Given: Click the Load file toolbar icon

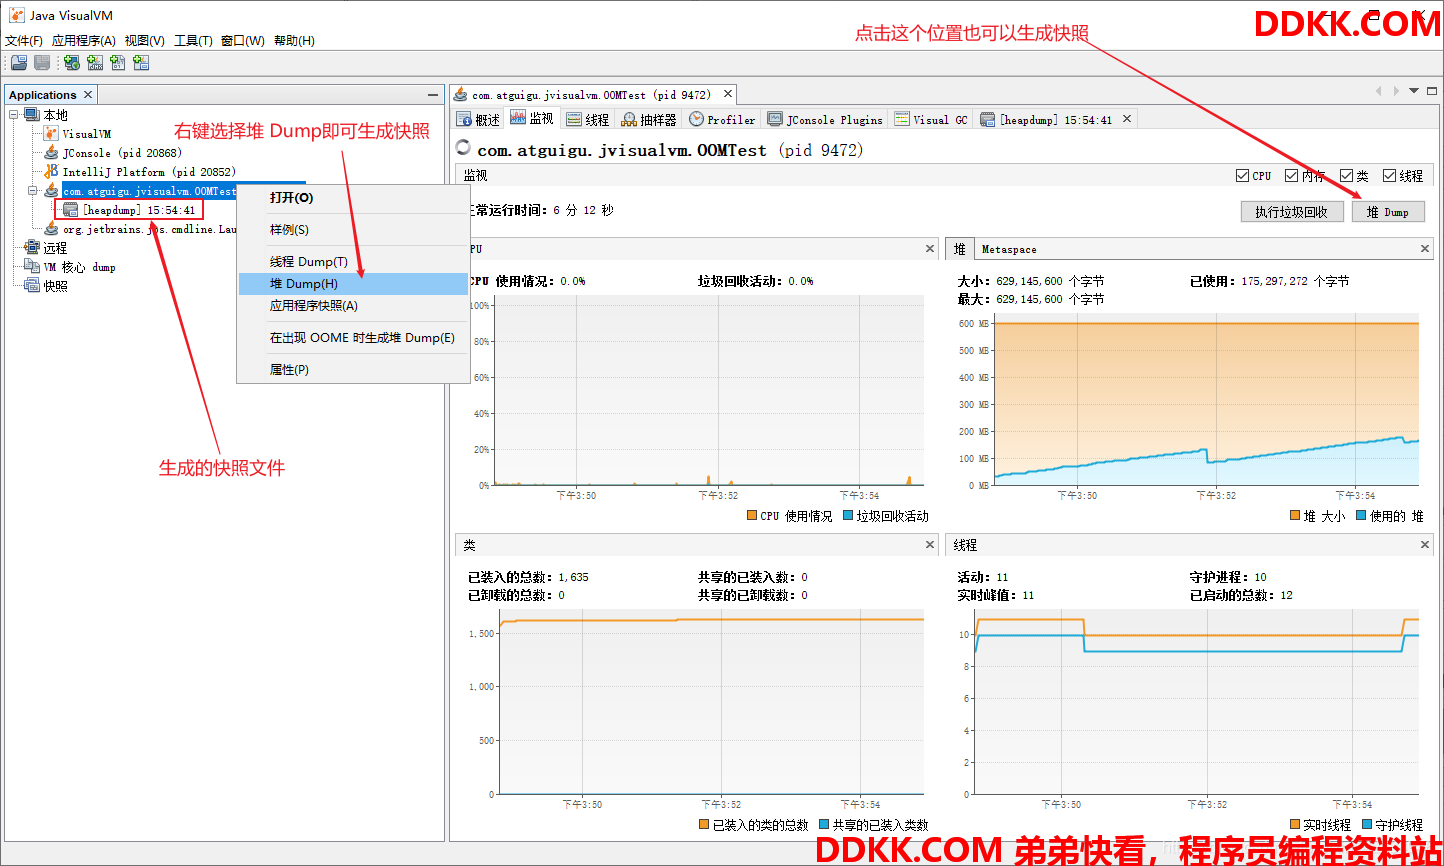Looking at the screenshot, I should (x=19, y=63).
